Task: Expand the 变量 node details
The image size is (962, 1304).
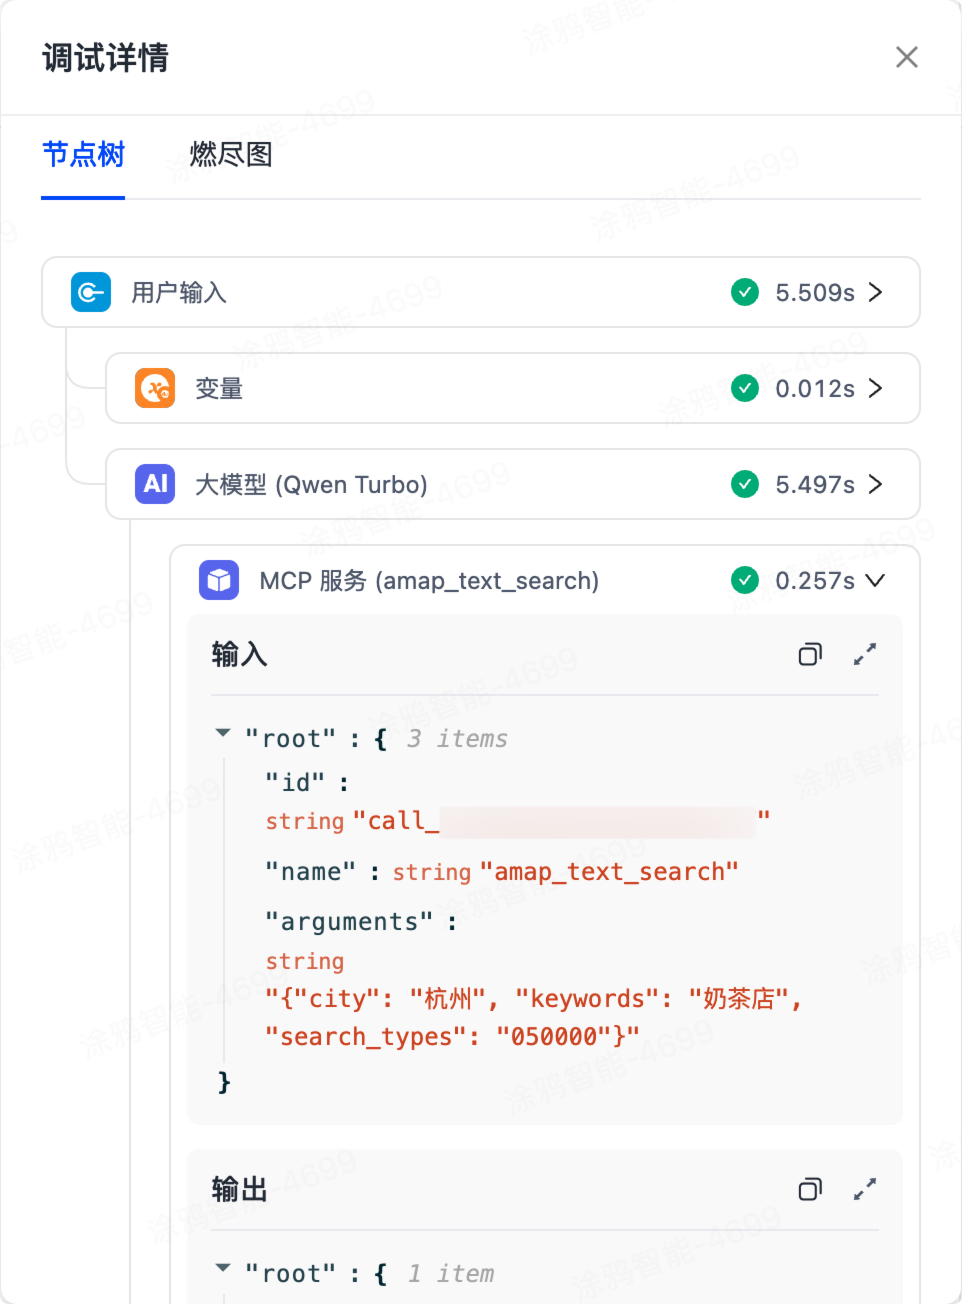Action: pyautogui.click(x=876, y=388)
